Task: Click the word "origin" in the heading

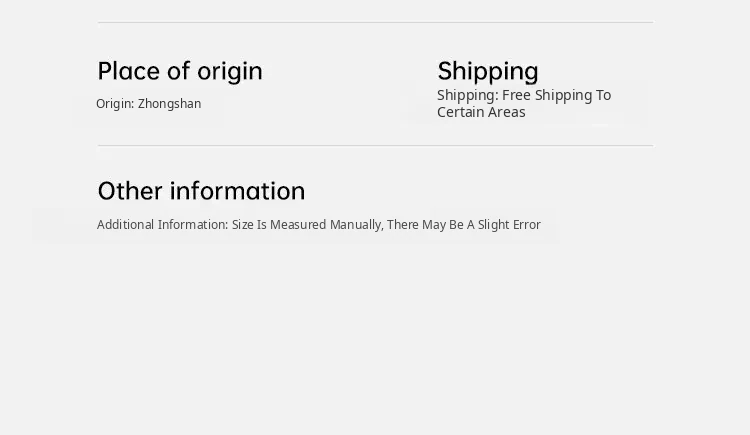Action: click(x=229, y=71)
